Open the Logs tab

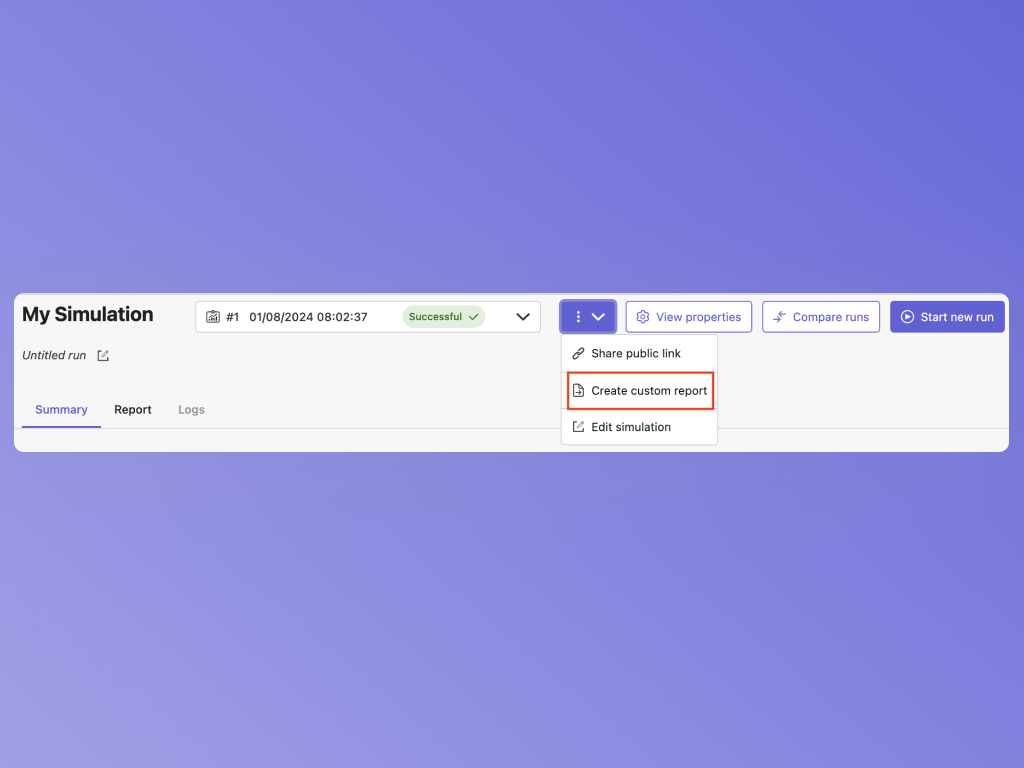pos(191,409)
